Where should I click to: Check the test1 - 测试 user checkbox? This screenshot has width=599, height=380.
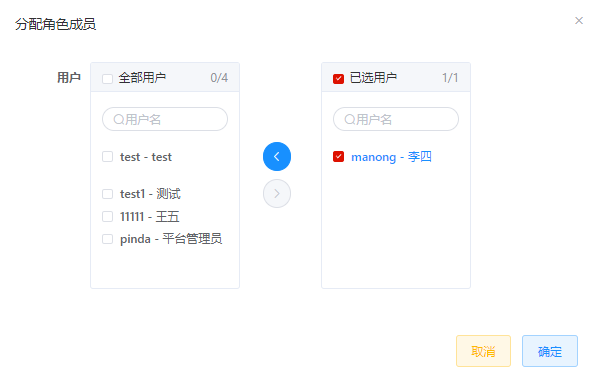tap(107, 194)
